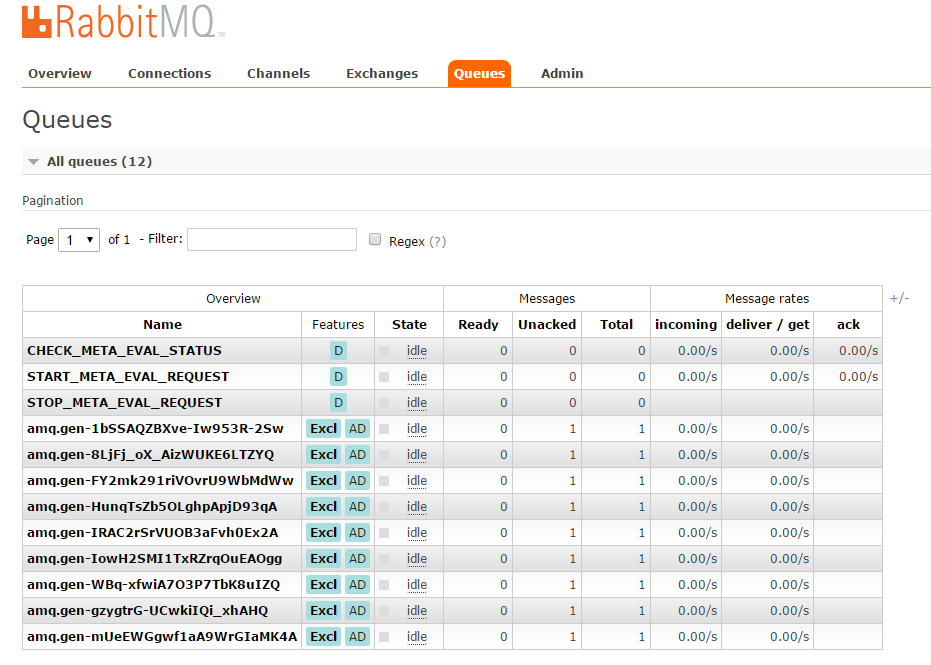Viewport: 931px width, 665px height.
Task: Focus the Filter input field
Action: click(272, 239)
